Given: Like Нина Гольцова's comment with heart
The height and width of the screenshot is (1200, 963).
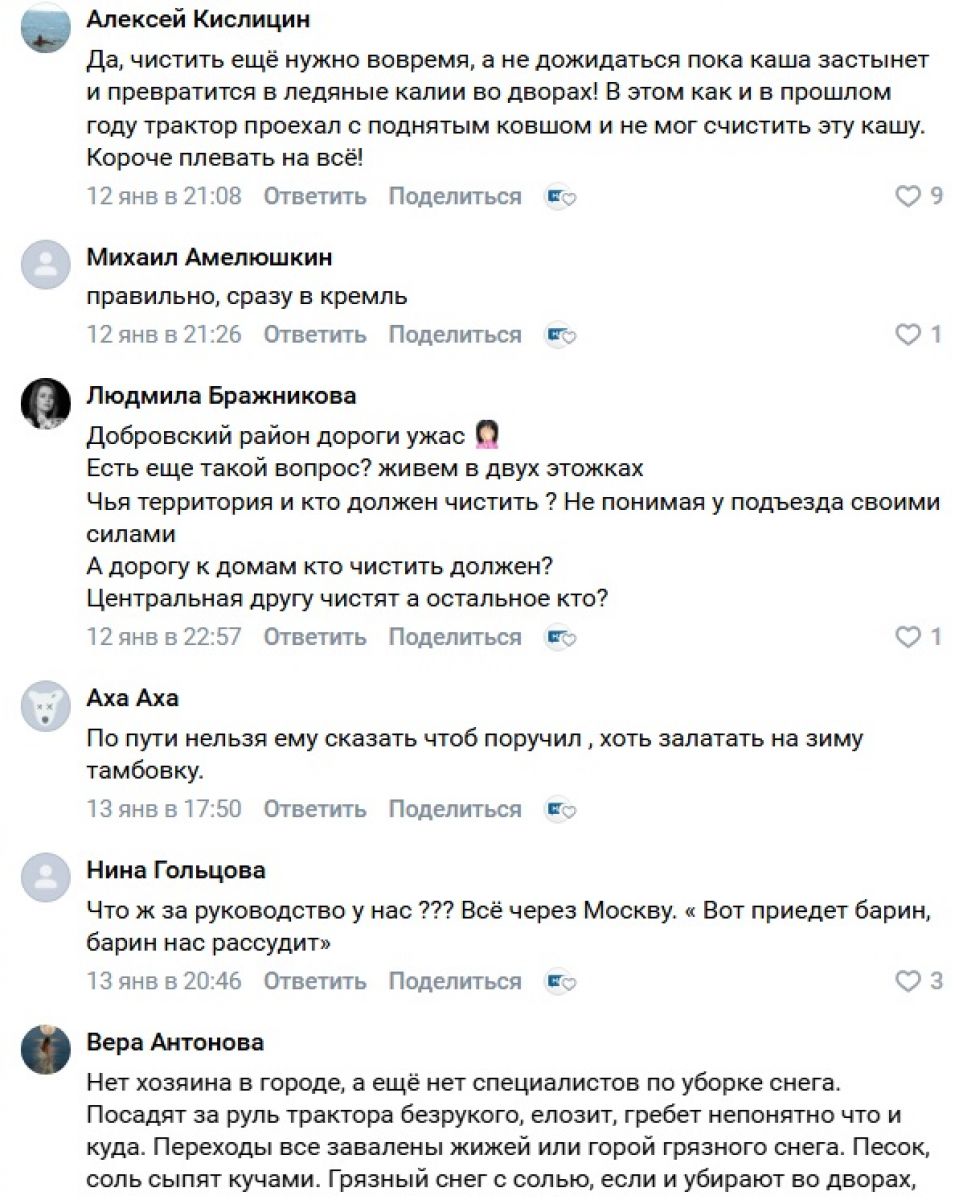Looking at the screenshot, I should tap(907, 982).
